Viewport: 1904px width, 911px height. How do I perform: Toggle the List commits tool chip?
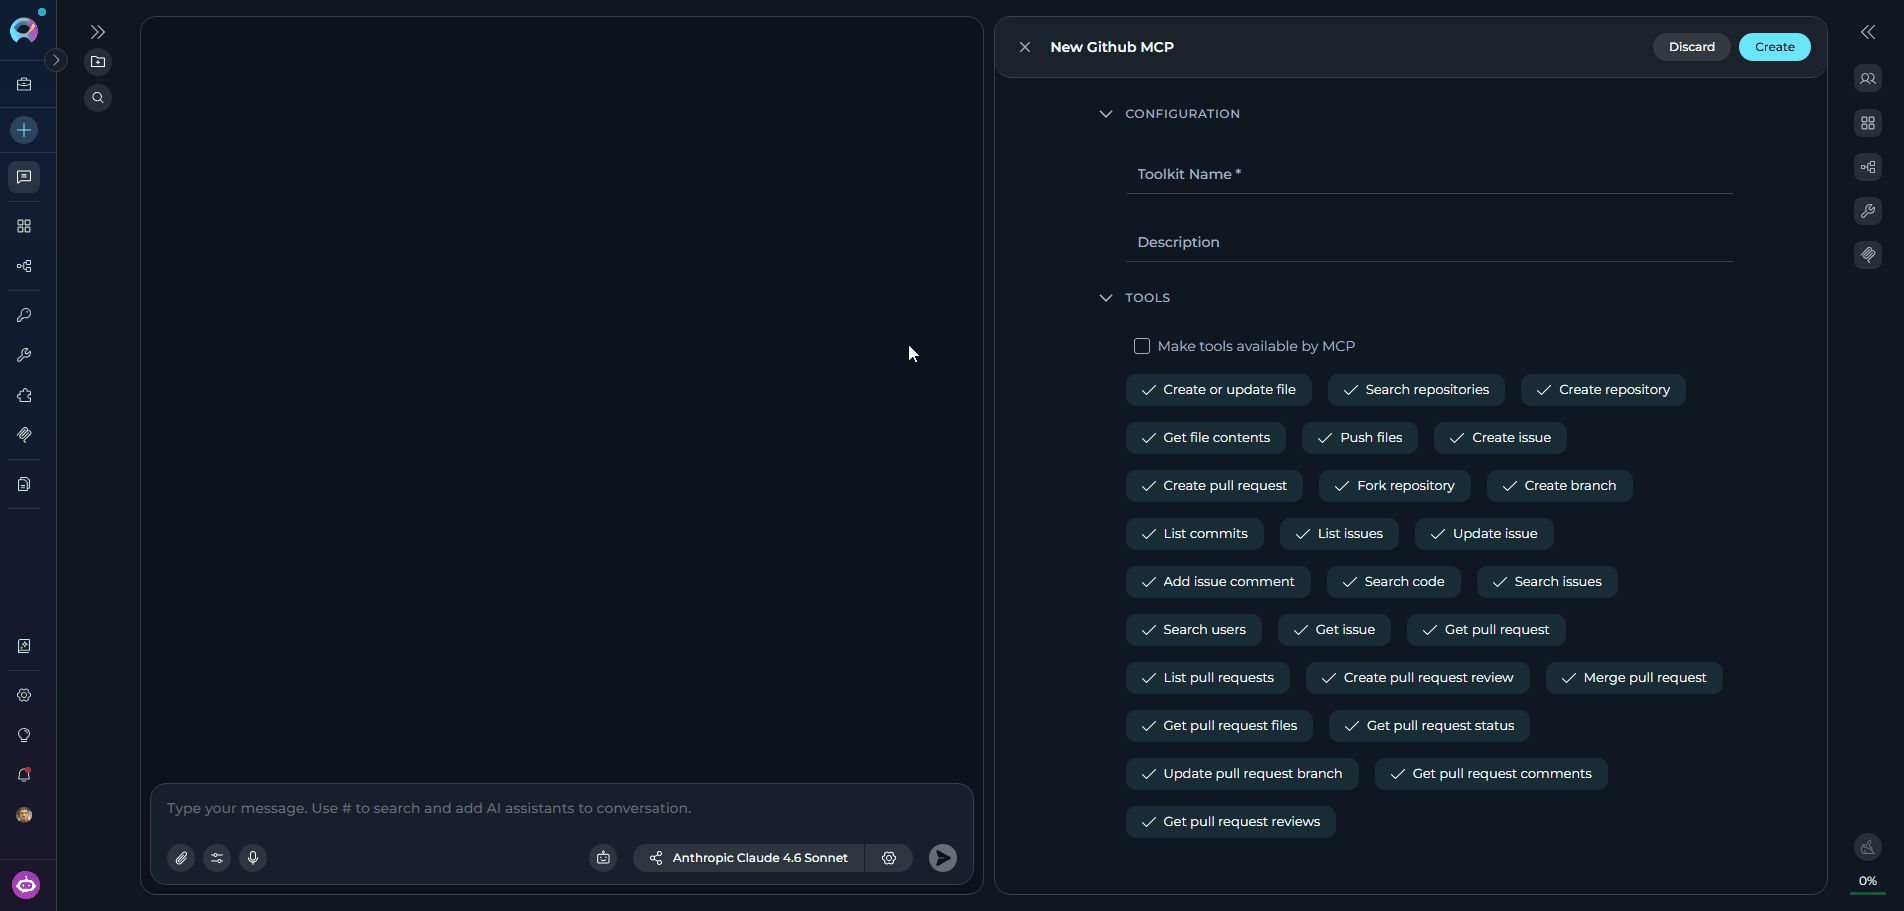point(1195,534)
